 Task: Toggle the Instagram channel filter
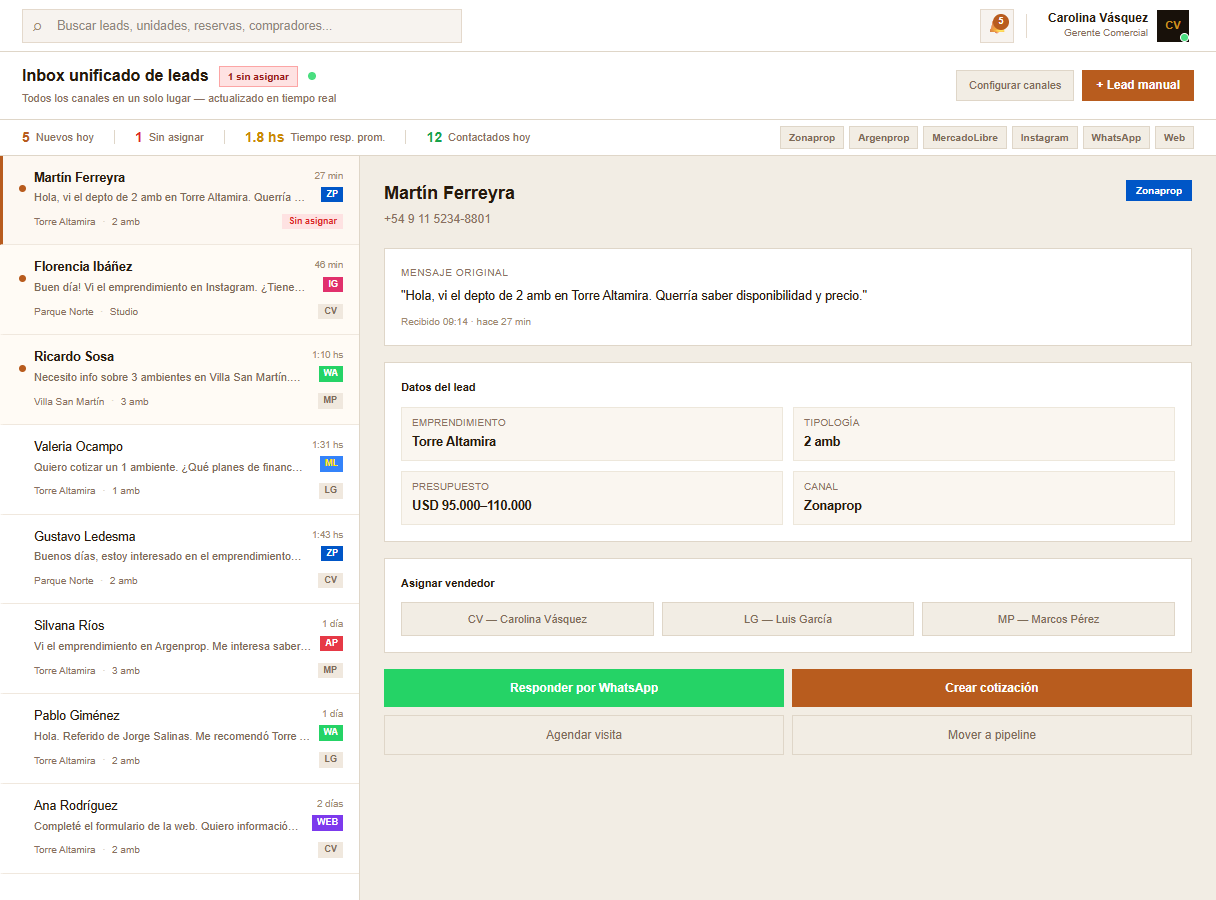click(x=1044, y=137)
